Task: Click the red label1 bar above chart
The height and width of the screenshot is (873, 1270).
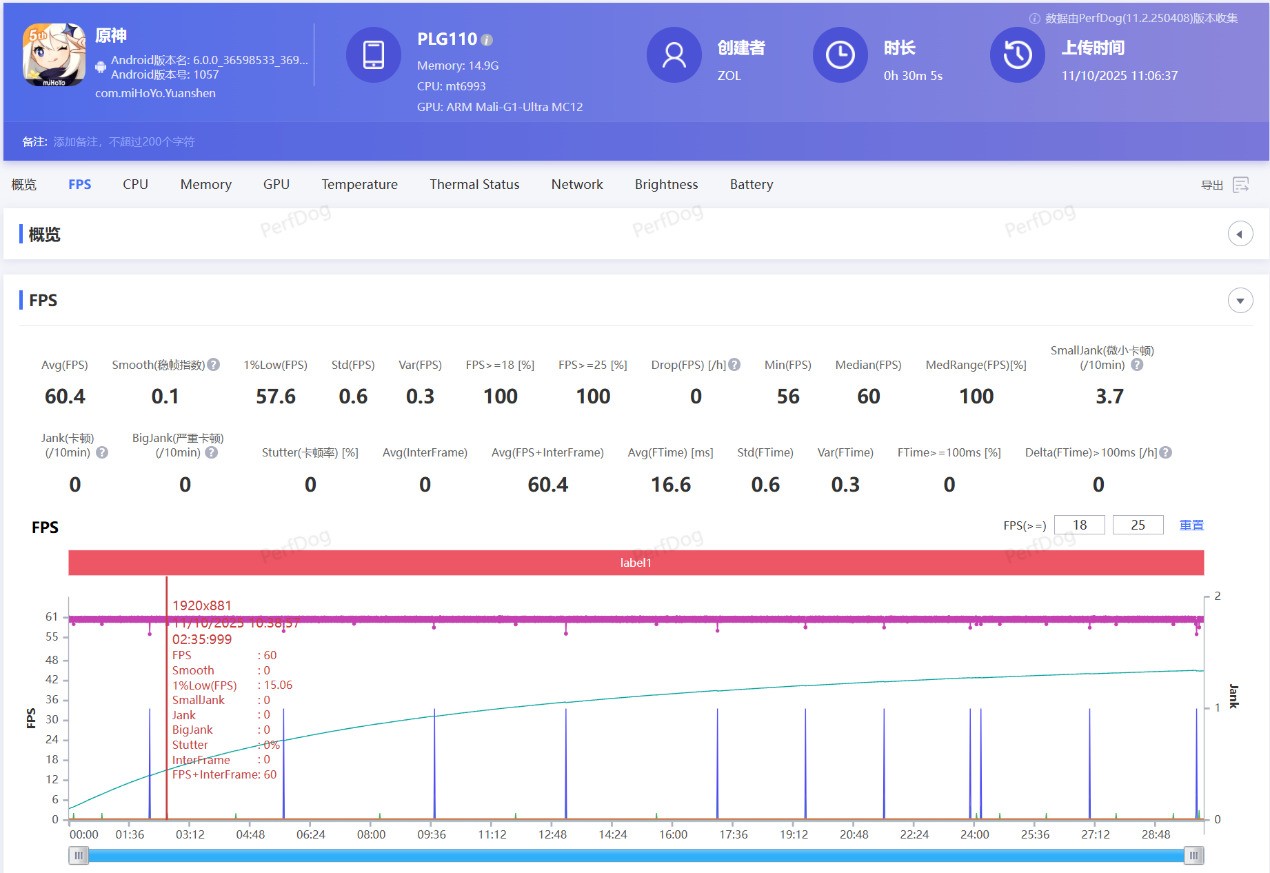Action: coord(635,563)
